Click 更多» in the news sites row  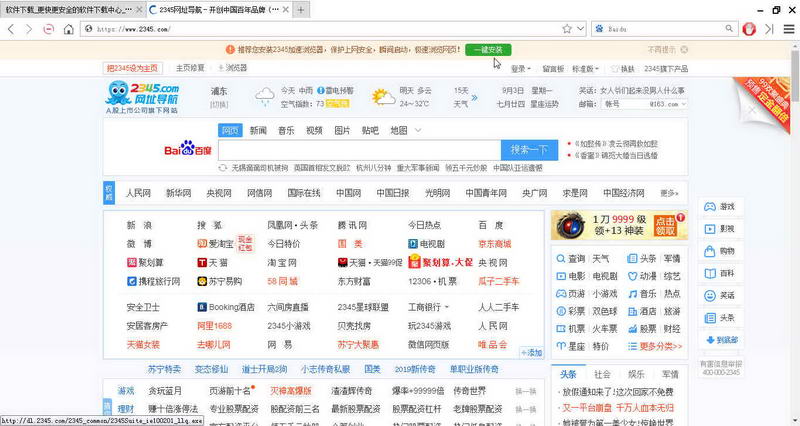click(x=669, y=193)
